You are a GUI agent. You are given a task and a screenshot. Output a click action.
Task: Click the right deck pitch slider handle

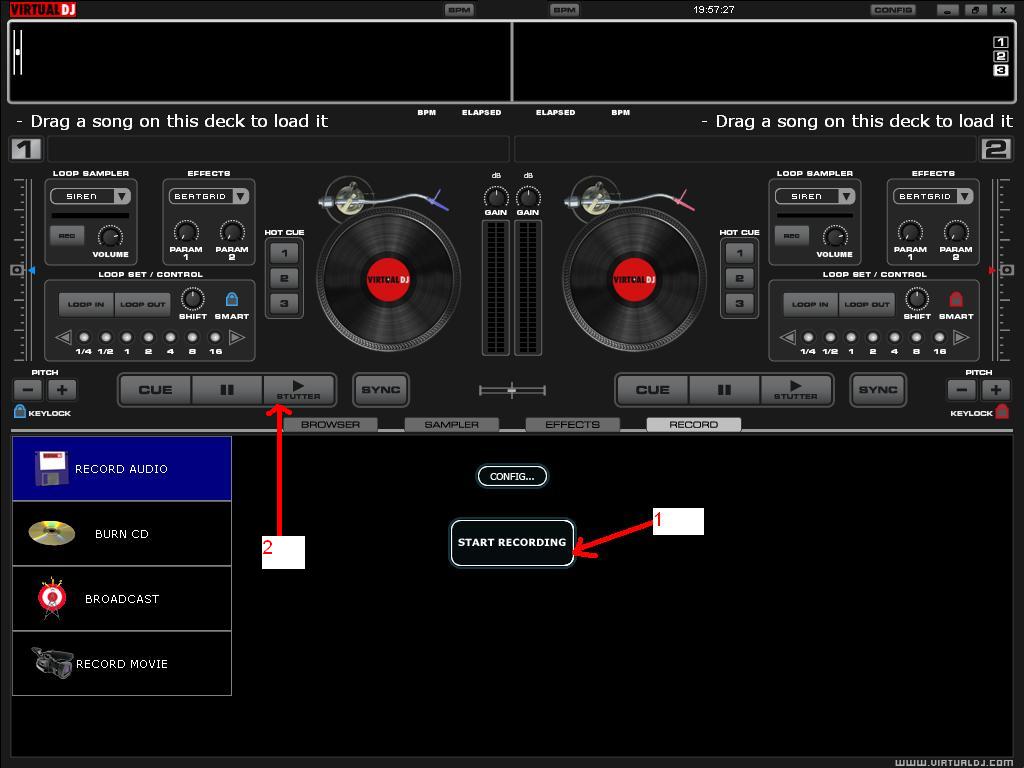[1007, 270]
